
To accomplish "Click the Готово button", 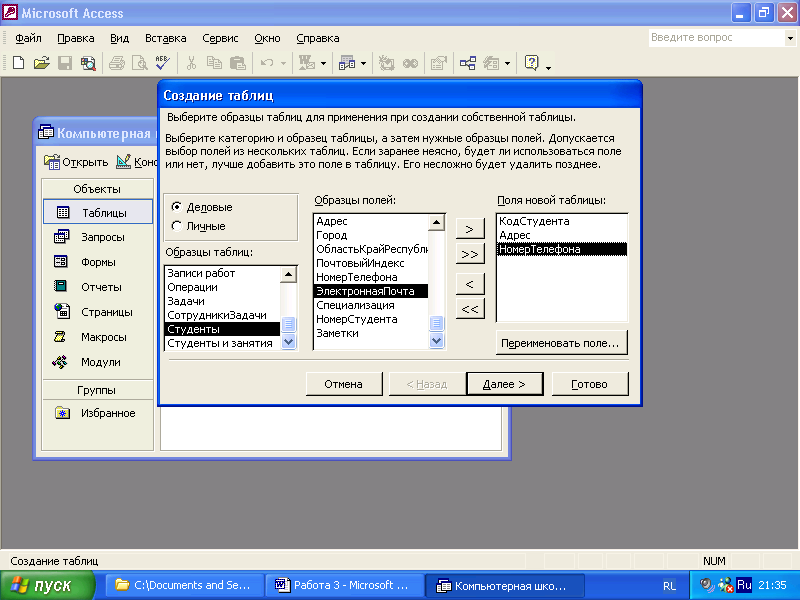I will (x=590, y=384).
